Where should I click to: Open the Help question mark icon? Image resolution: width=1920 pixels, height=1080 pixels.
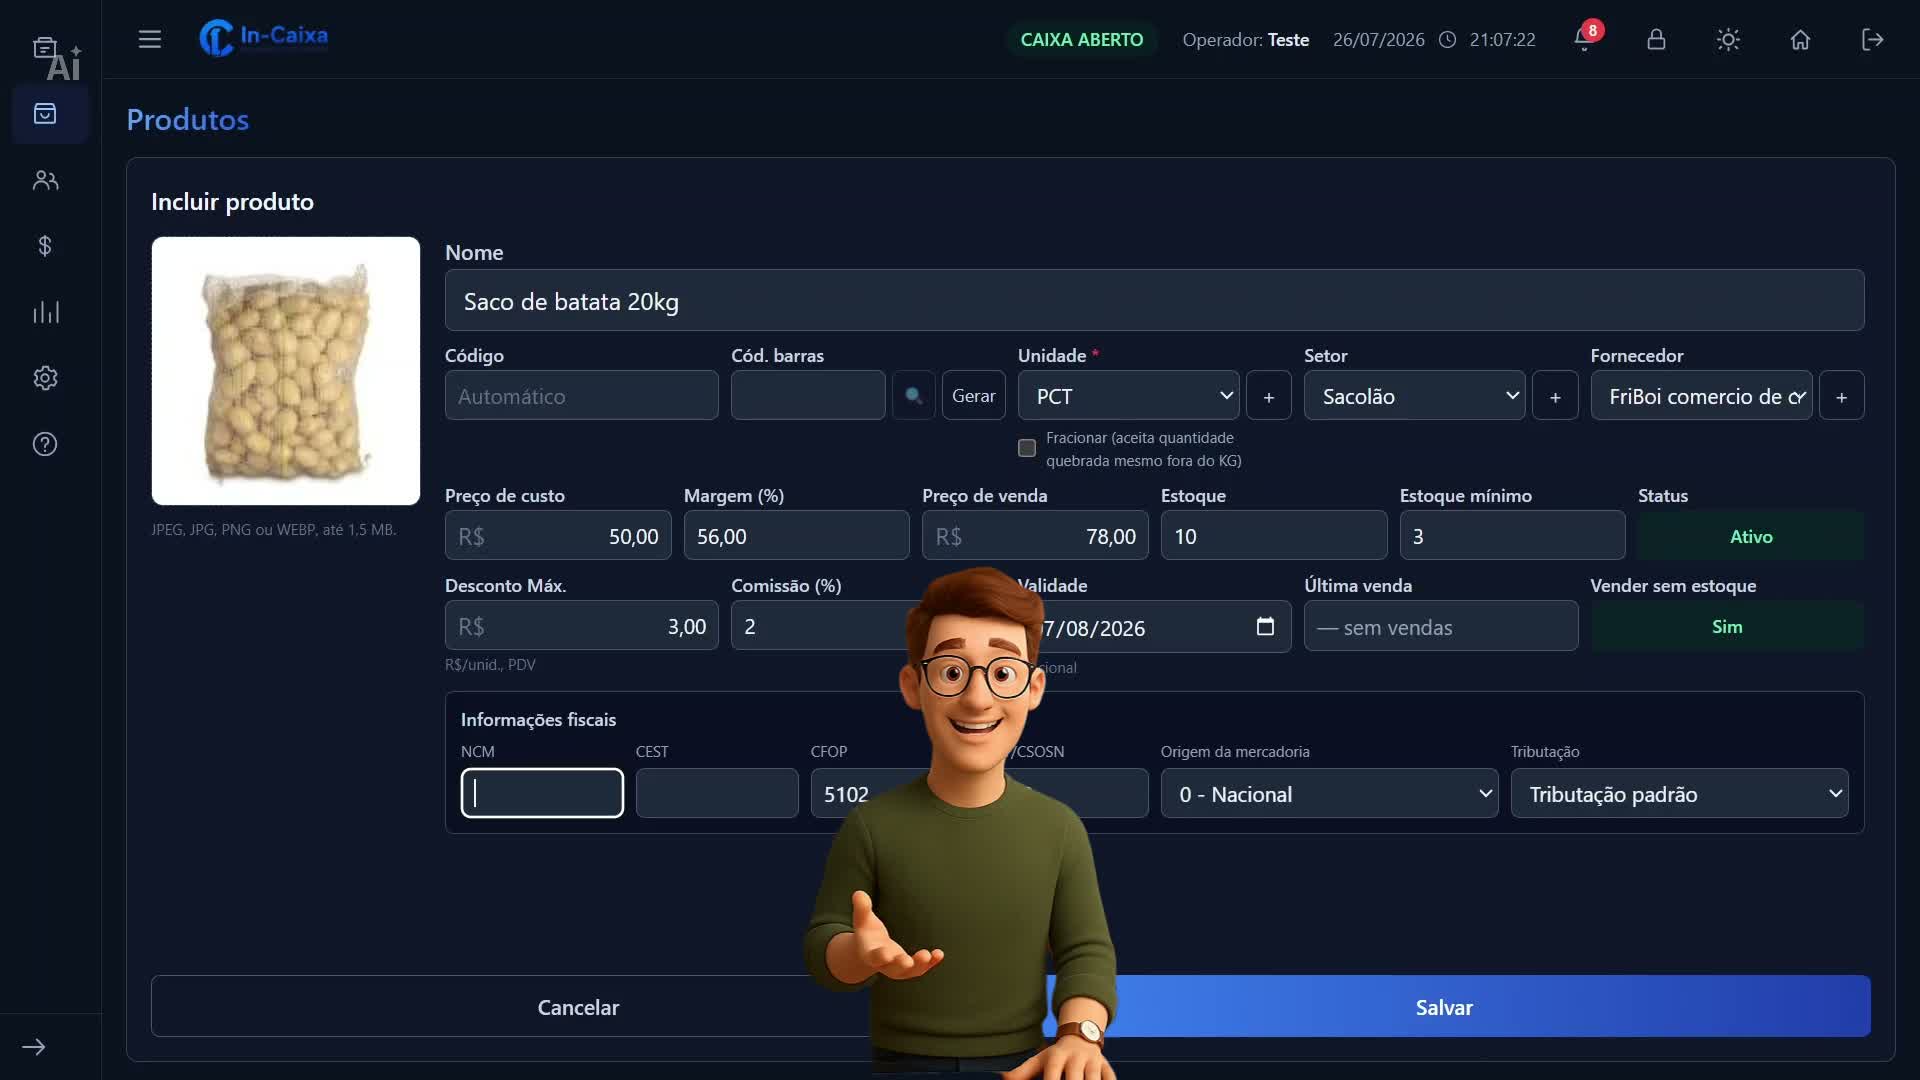pyautogui.click(x=45, y=444)
